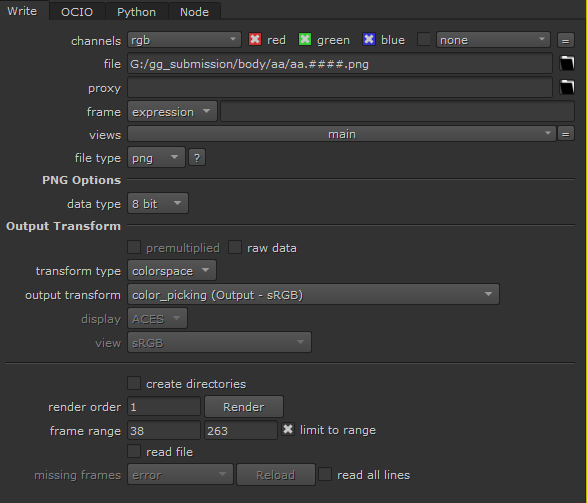Image resolution: width=587 pixels, height=503 pixels.
Task: Open the transform type colorspace dropdown
Action: click(x=171, y=271)
